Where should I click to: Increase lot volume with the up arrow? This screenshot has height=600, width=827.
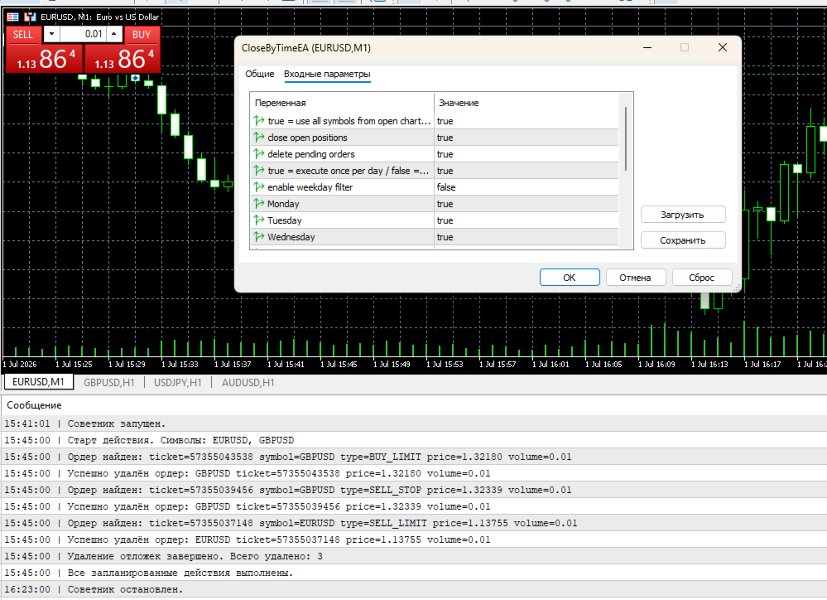tap(114, 34)
